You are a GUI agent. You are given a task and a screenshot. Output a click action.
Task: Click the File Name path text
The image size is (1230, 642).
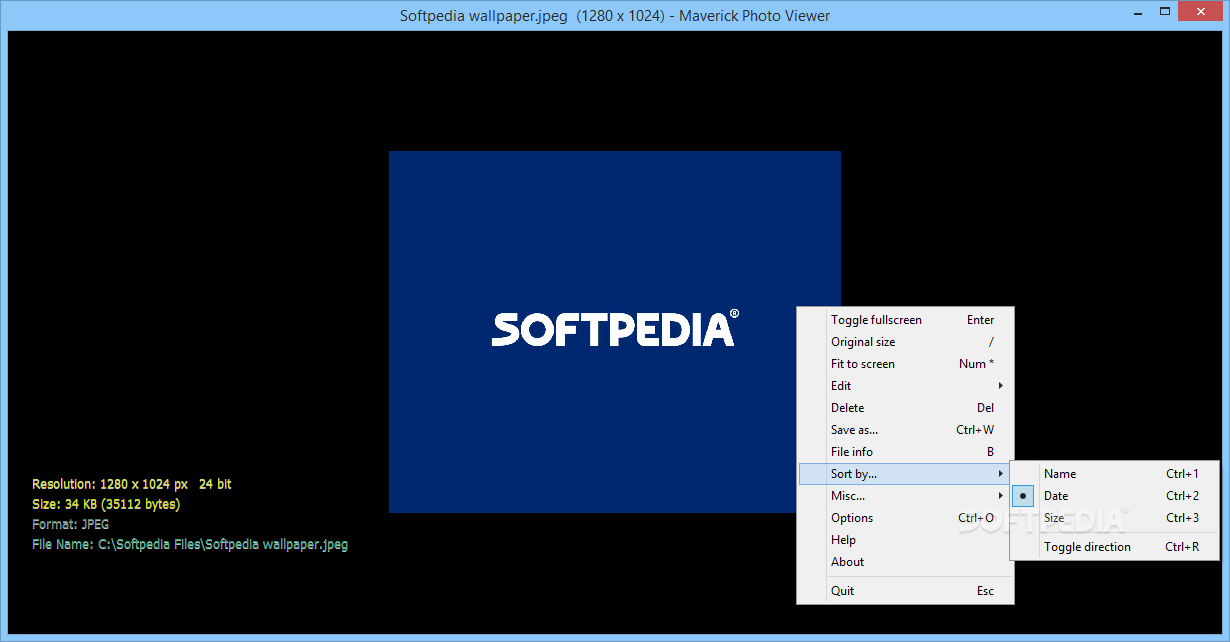coord(190,545)
